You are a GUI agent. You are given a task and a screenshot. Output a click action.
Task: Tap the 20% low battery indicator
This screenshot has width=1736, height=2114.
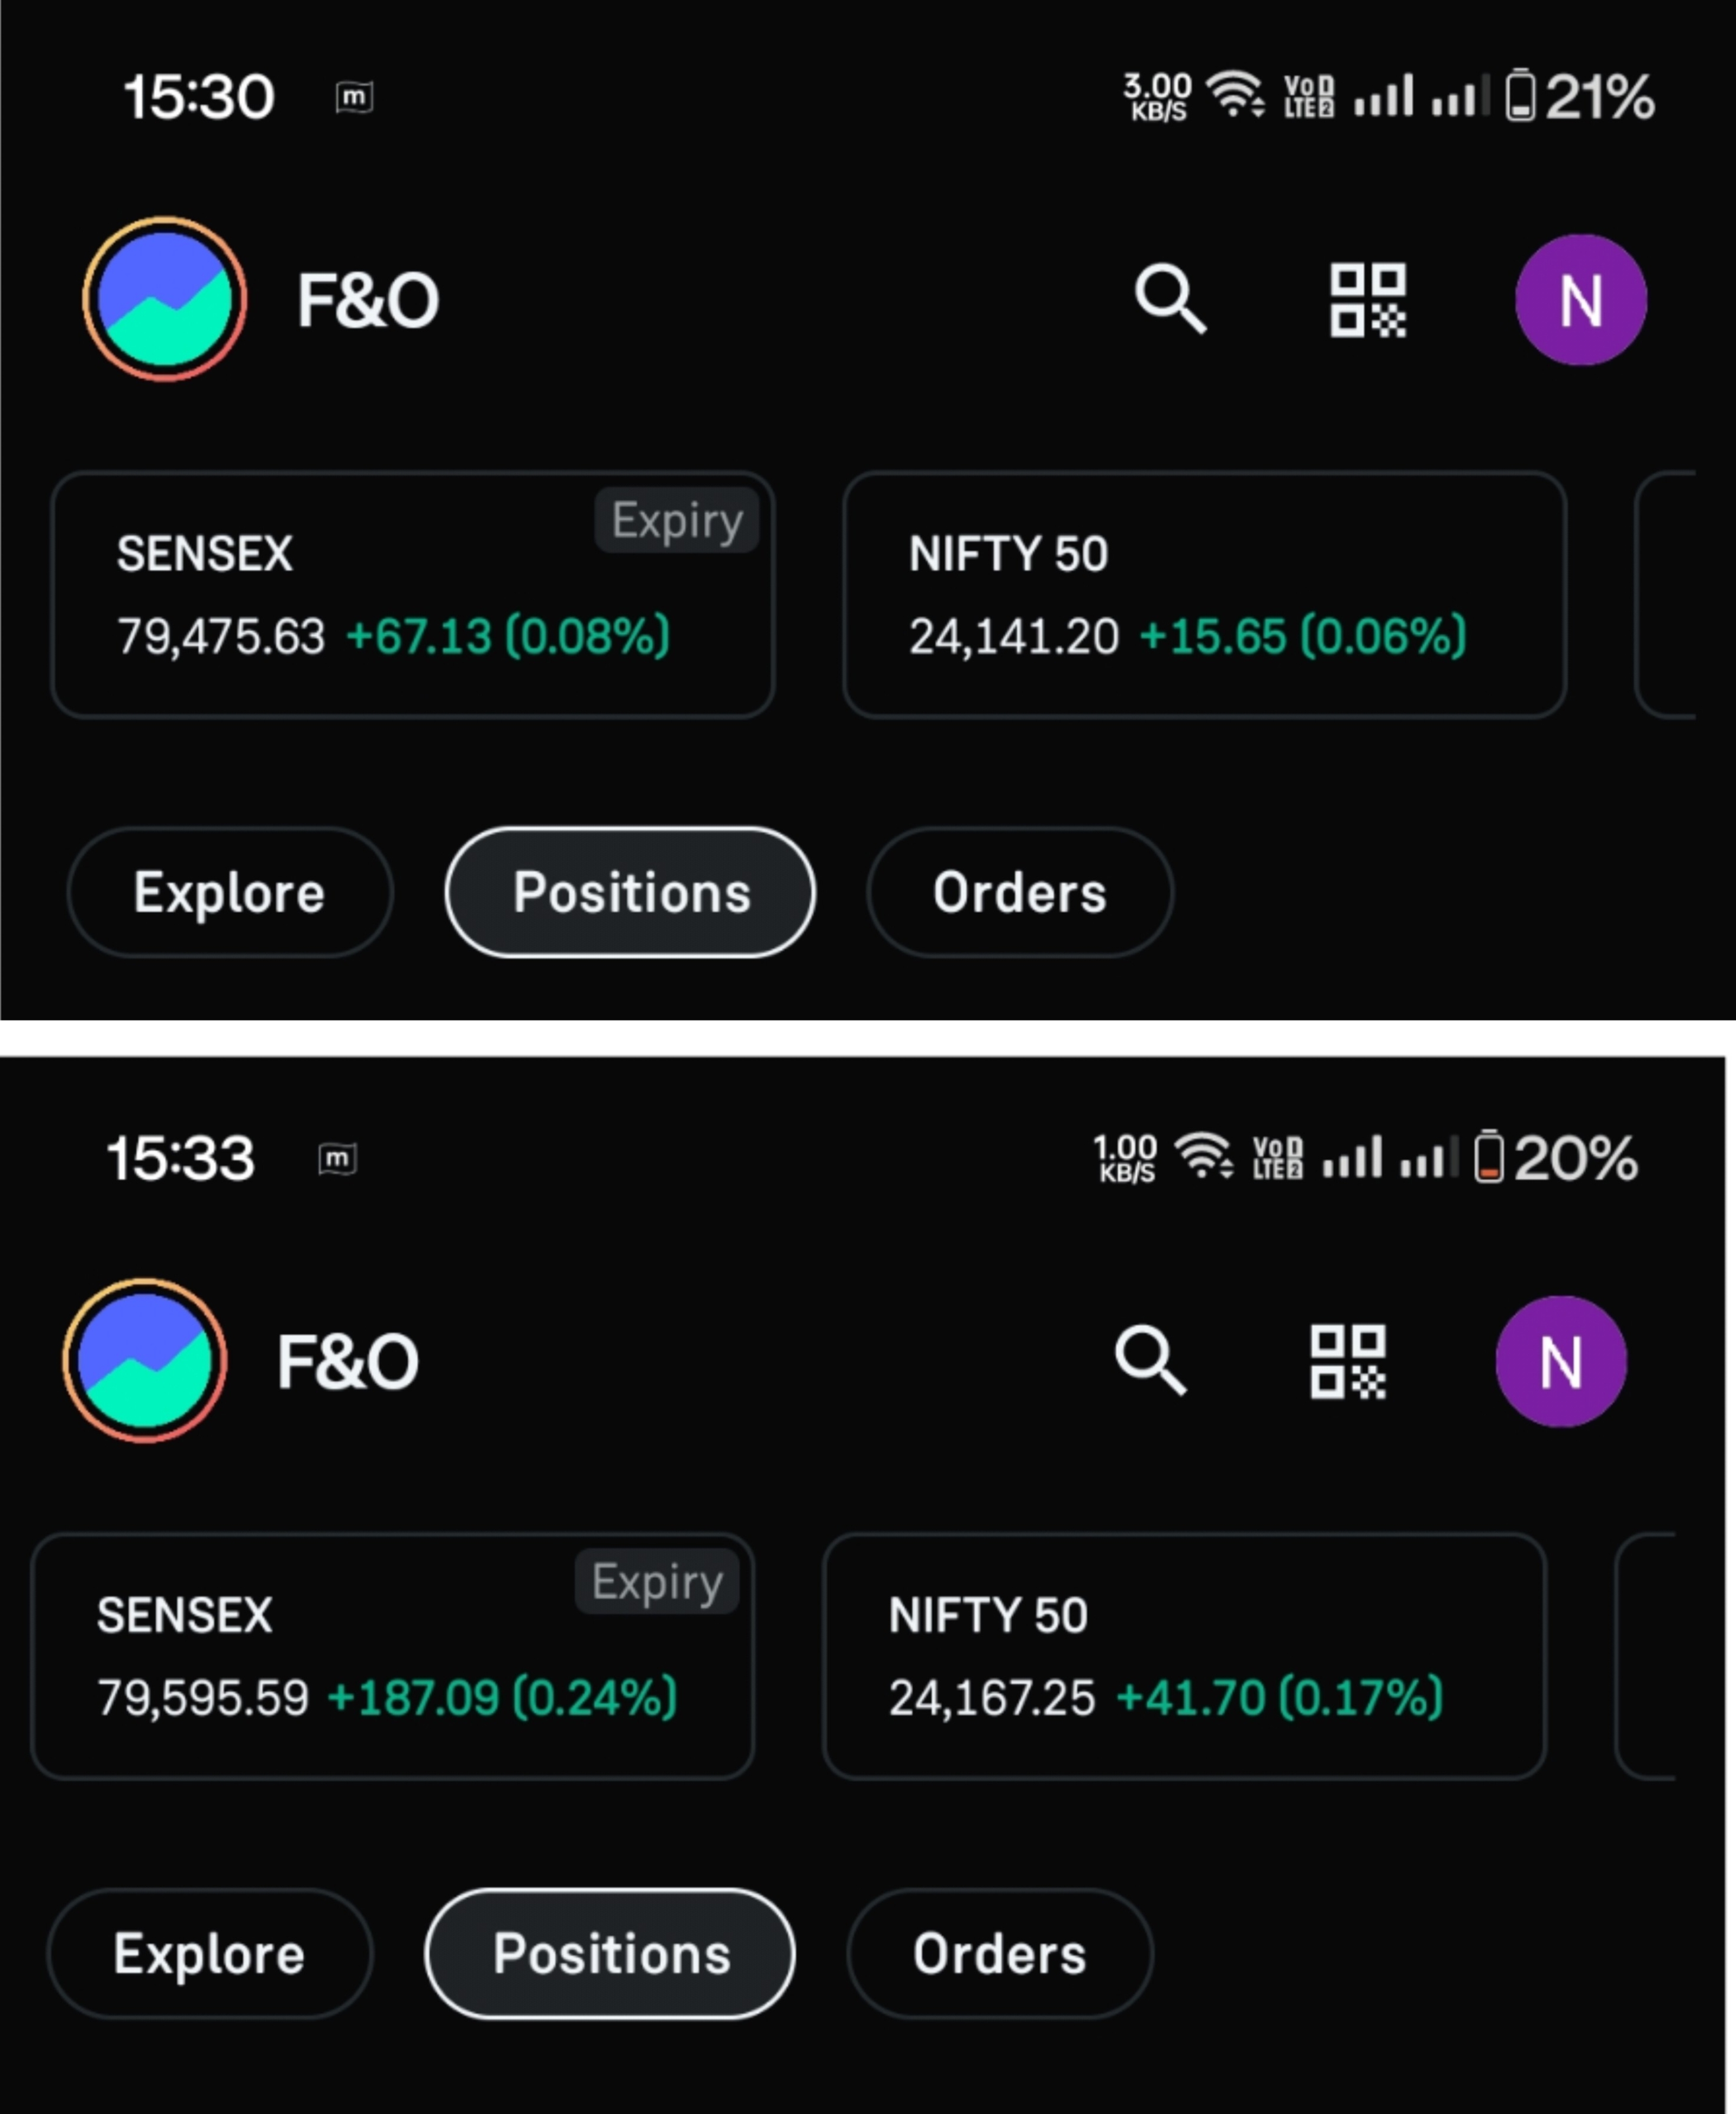(x=1556, y=1158)
